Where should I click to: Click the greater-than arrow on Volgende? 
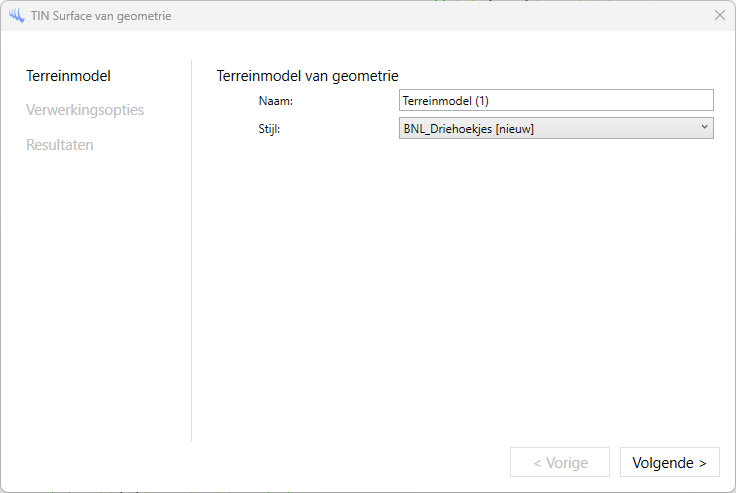tap(703, 463)
